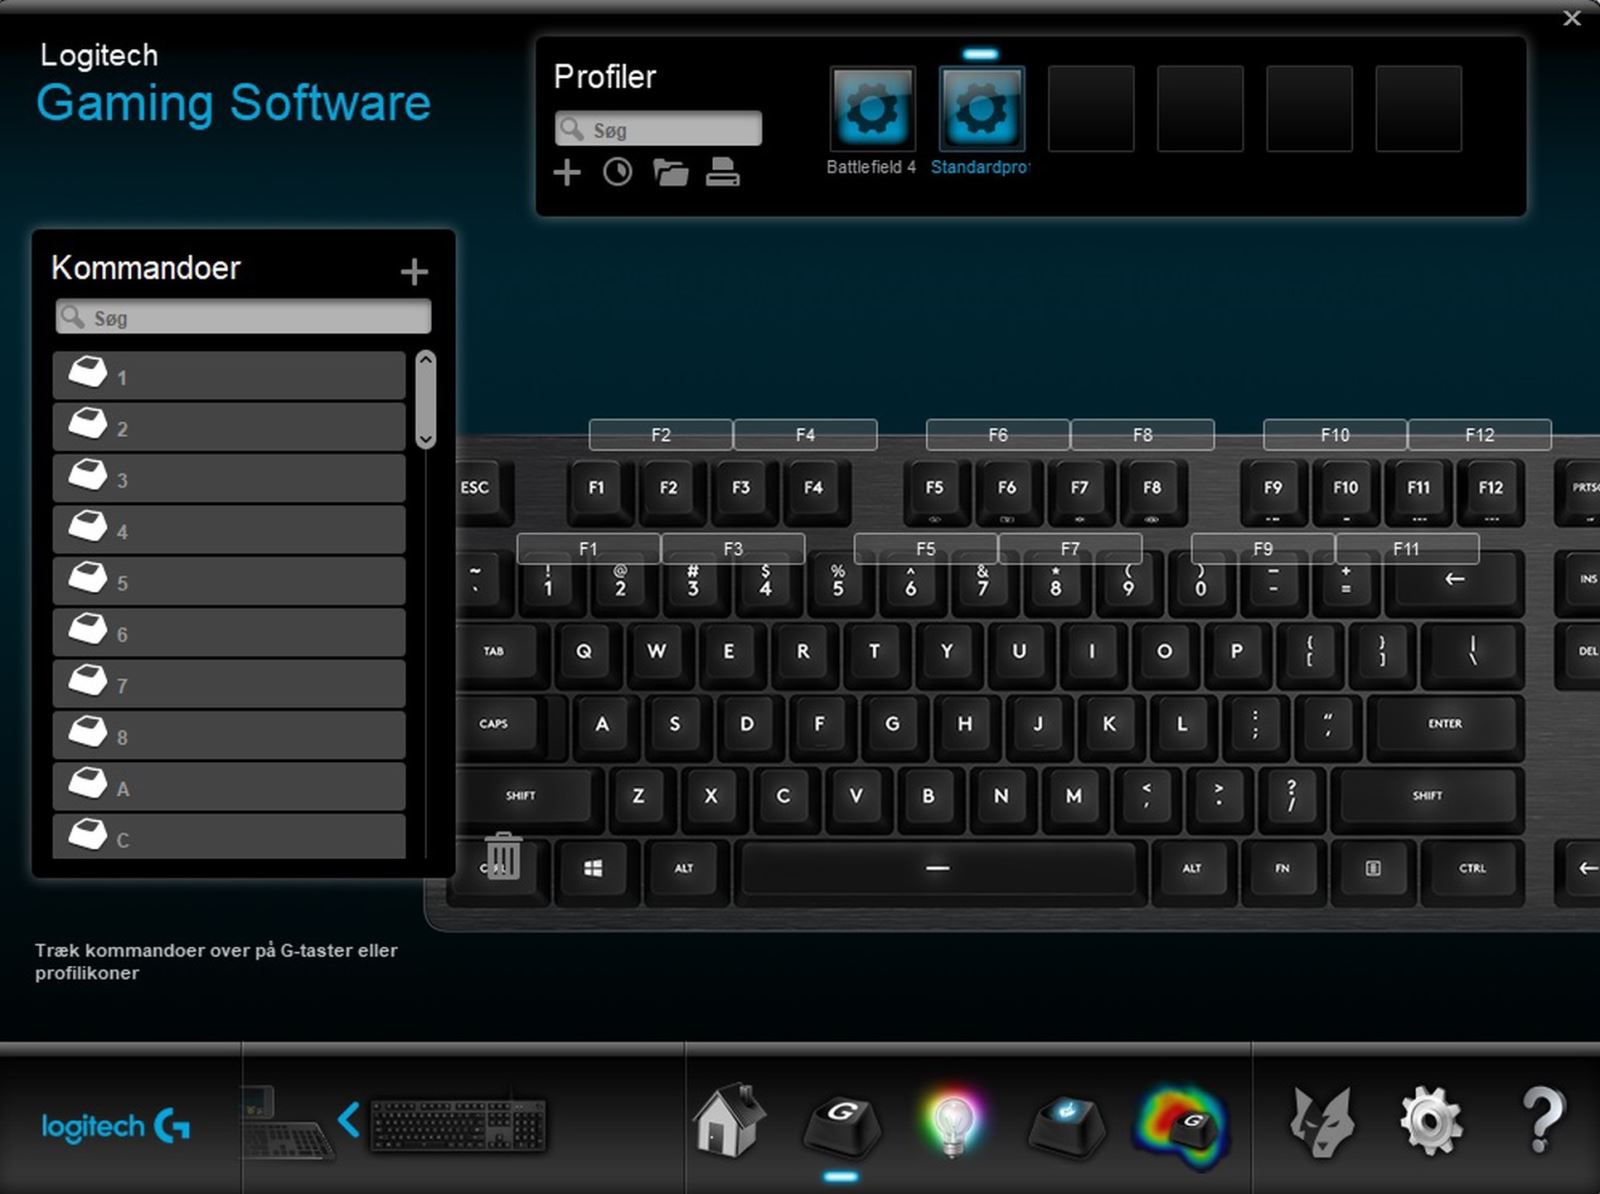Click the ESC key on the keyboard

pyautogui.click(x=480, y=490)
